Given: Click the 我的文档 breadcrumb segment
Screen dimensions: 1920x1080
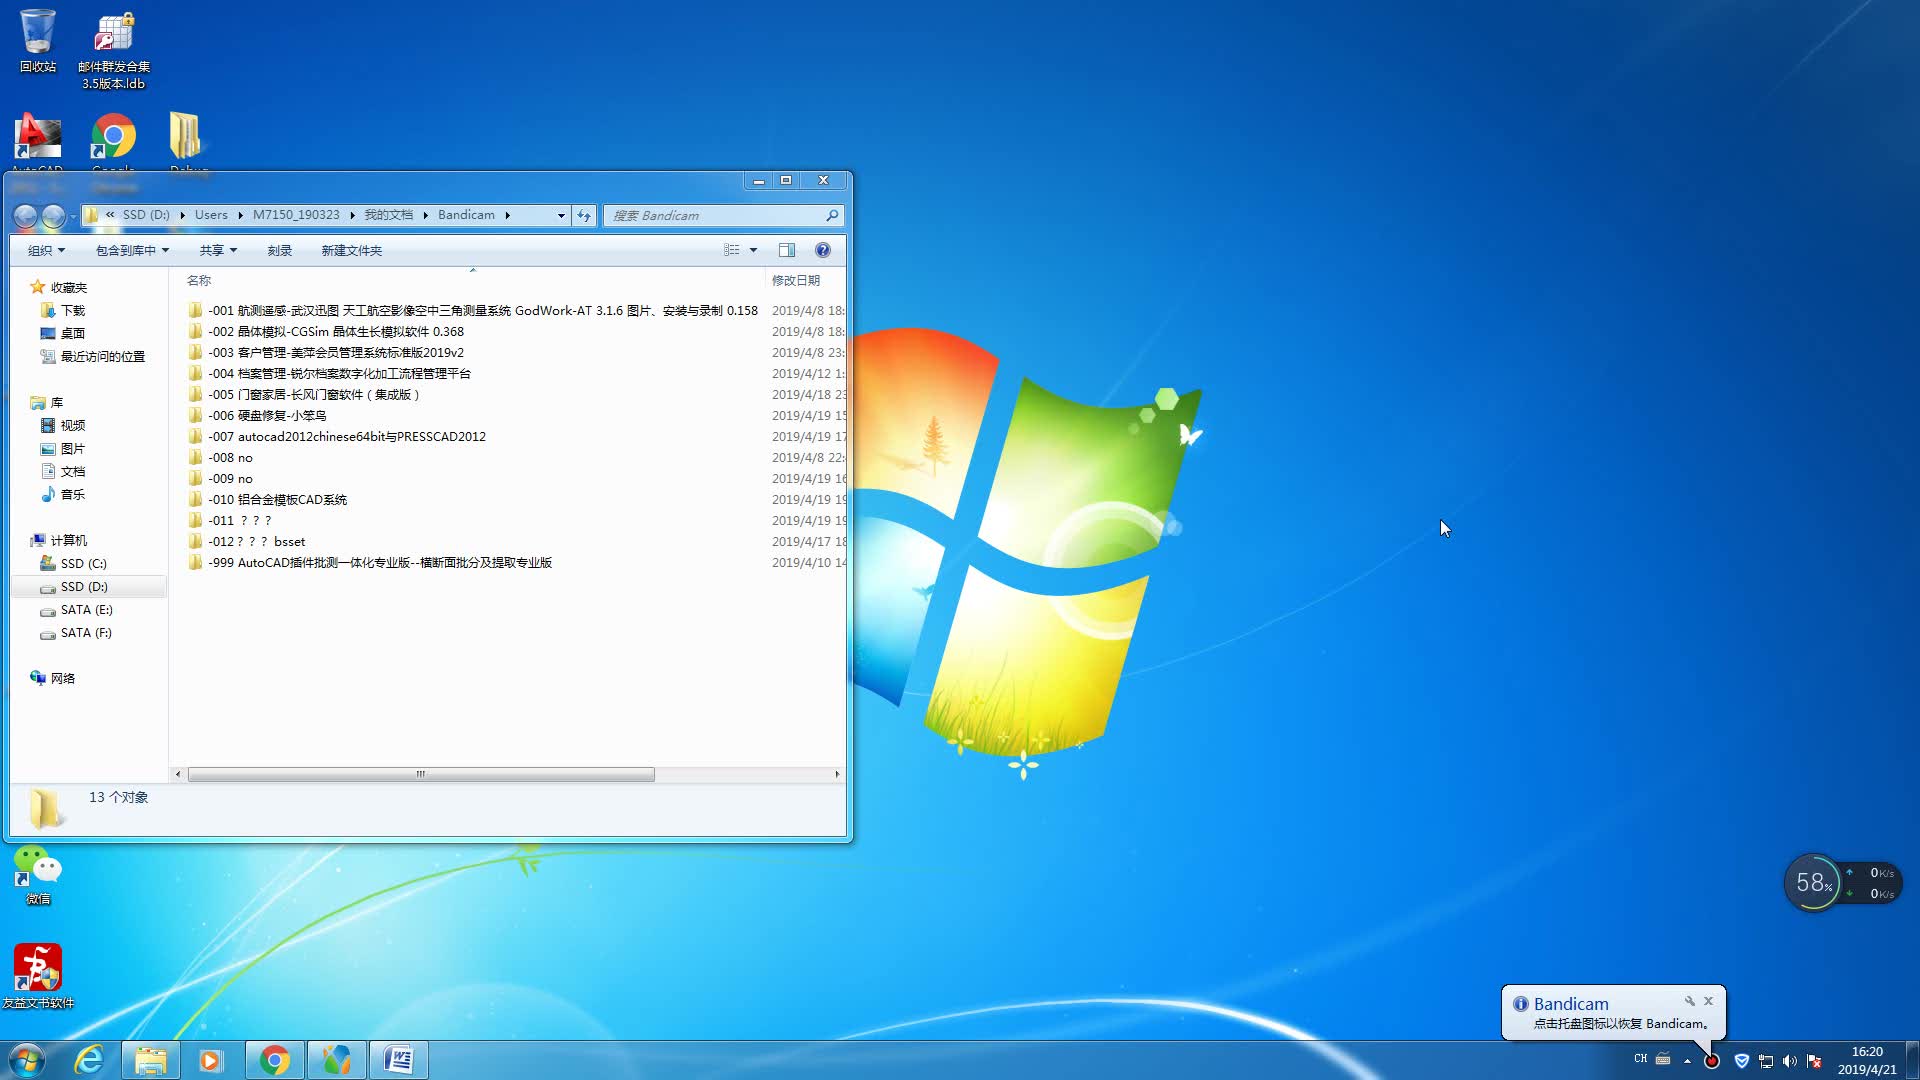Looking at the screenshot, I should click(x=388, y=215).
